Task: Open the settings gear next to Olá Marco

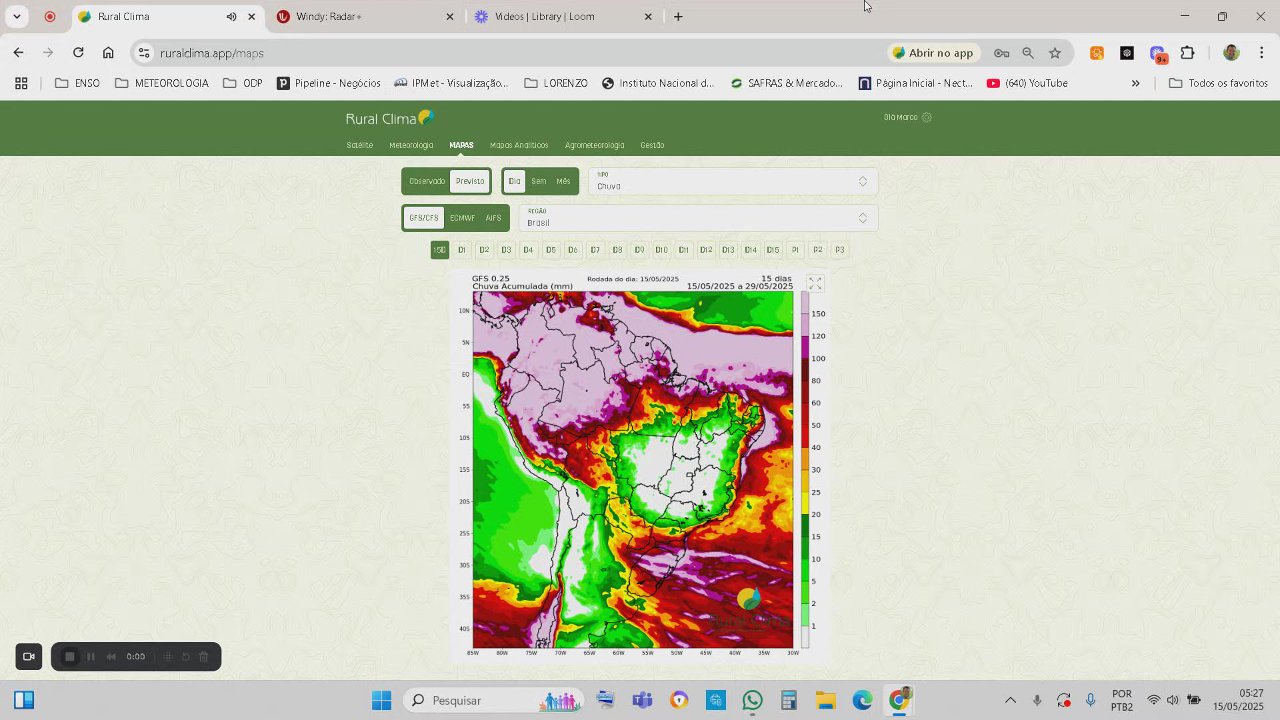Action: pyautogui.click(x=927, y=117)
